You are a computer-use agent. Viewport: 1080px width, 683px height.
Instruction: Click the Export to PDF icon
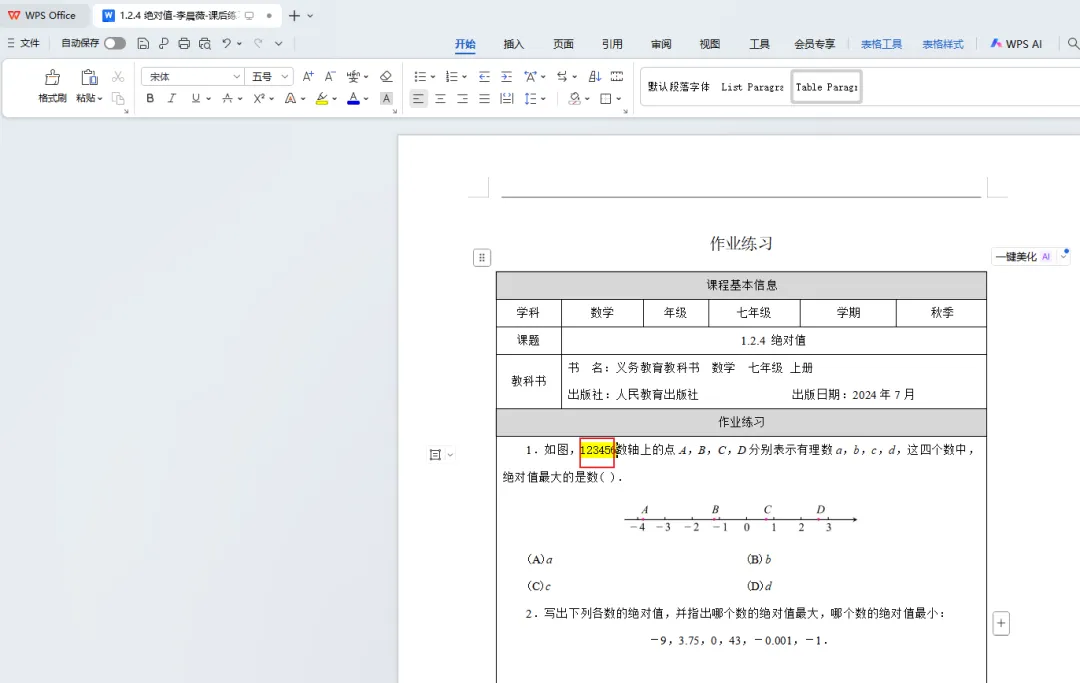tap(163, 43)
